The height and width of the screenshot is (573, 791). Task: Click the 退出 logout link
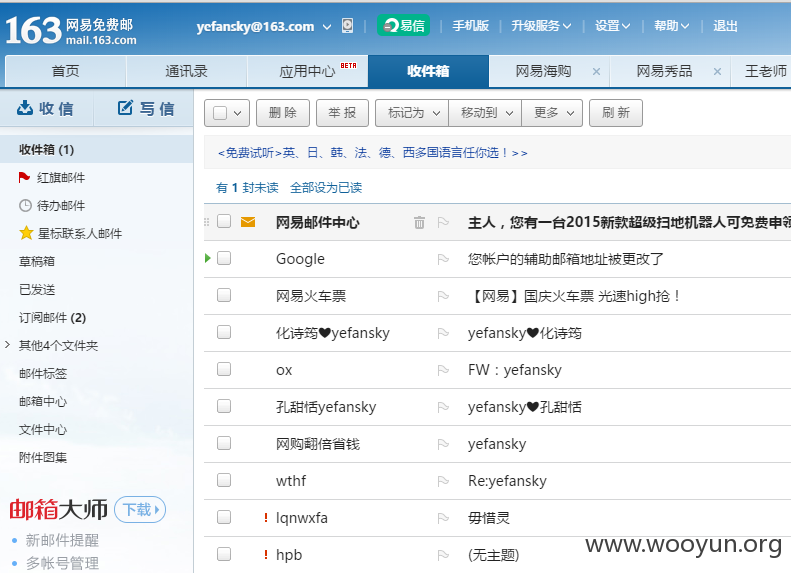pos(725,26)
